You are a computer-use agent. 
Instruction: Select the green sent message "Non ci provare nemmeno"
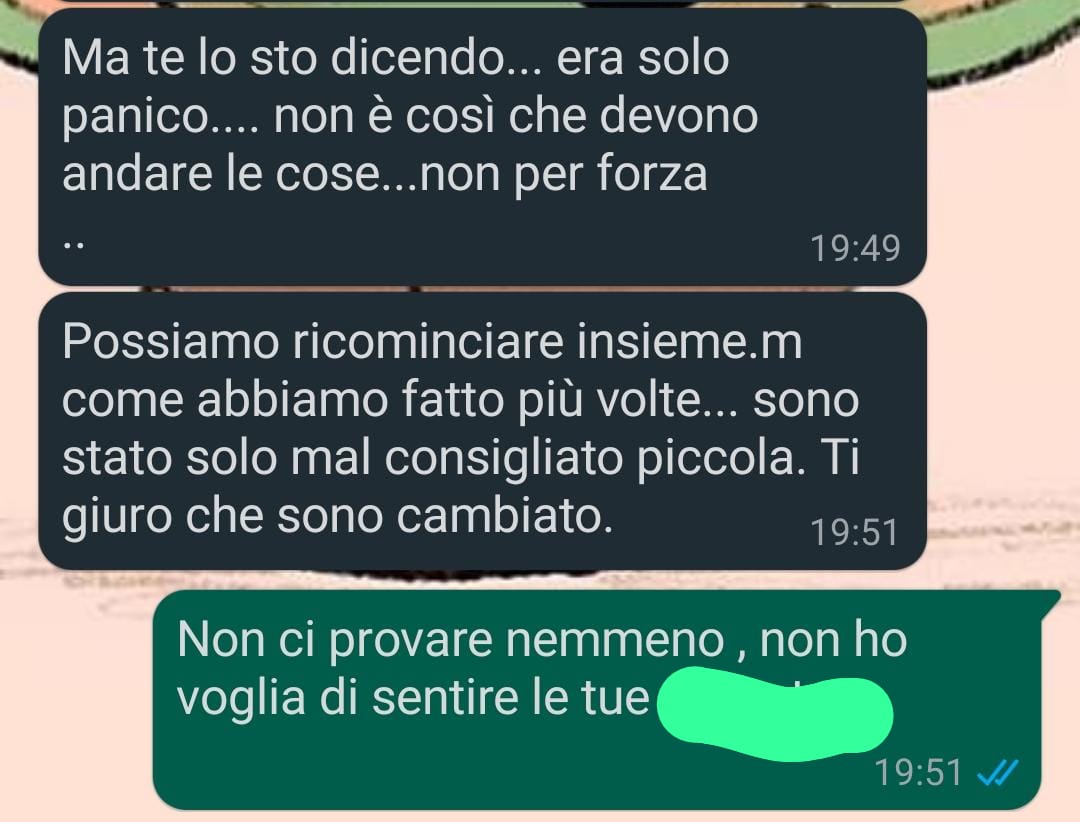pyautogui.click(x=598, y=700)
